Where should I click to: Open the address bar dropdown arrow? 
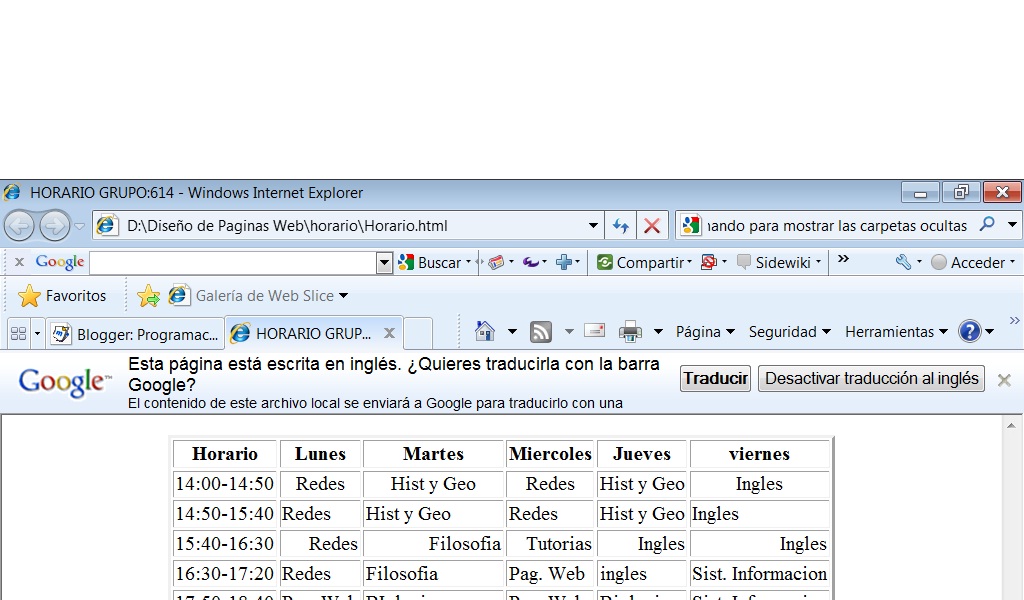pyautogui.click(x=593, y=225)
